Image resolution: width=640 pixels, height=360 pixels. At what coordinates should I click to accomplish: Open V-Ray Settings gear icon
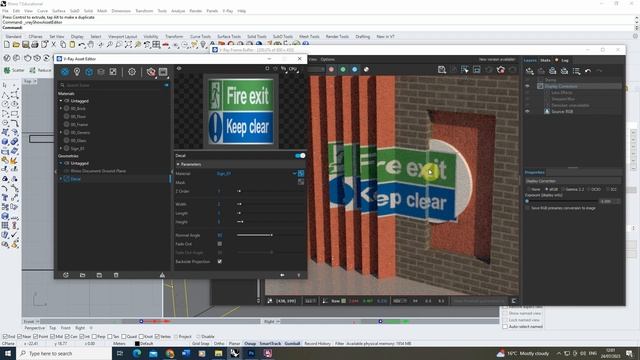tap(132, 72)
